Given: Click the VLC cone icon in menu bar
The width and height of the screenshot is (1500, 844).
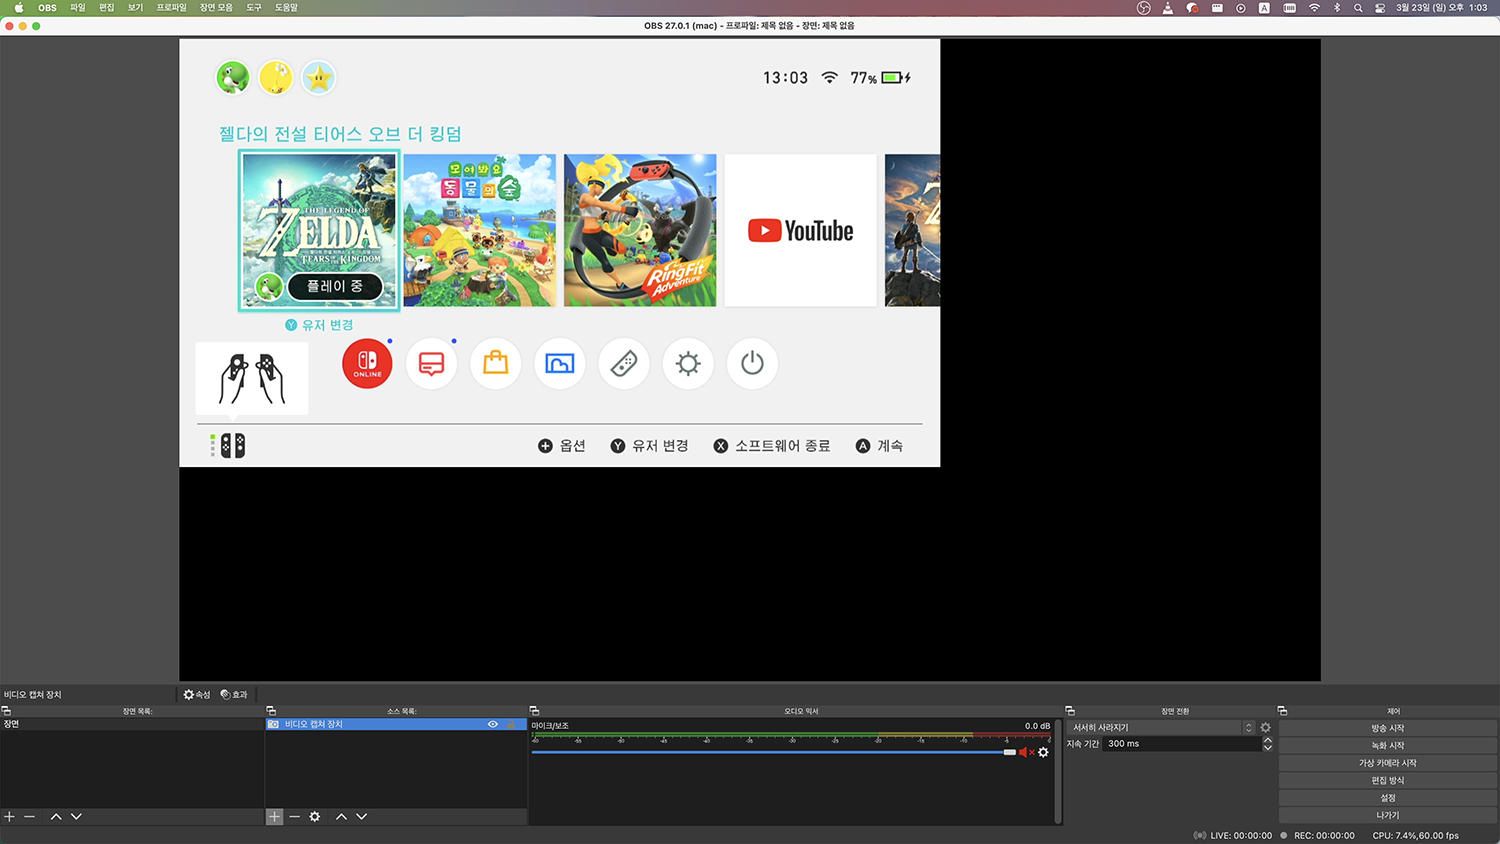Looking at the screenshot, I should coord(1168,7).
